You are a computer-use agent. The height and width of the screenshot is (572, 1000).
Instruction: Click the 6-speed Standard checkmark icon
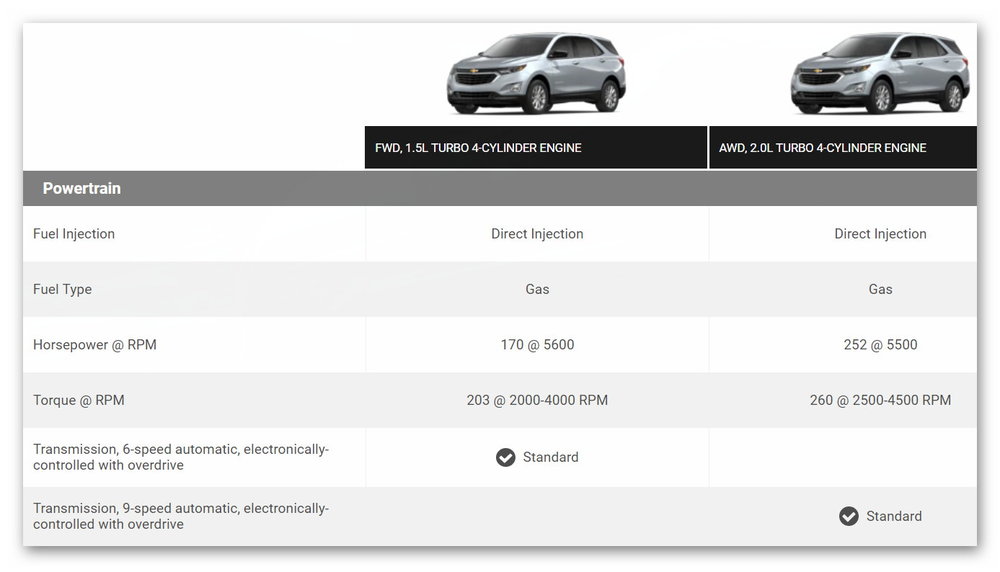[x=506, y=457]
